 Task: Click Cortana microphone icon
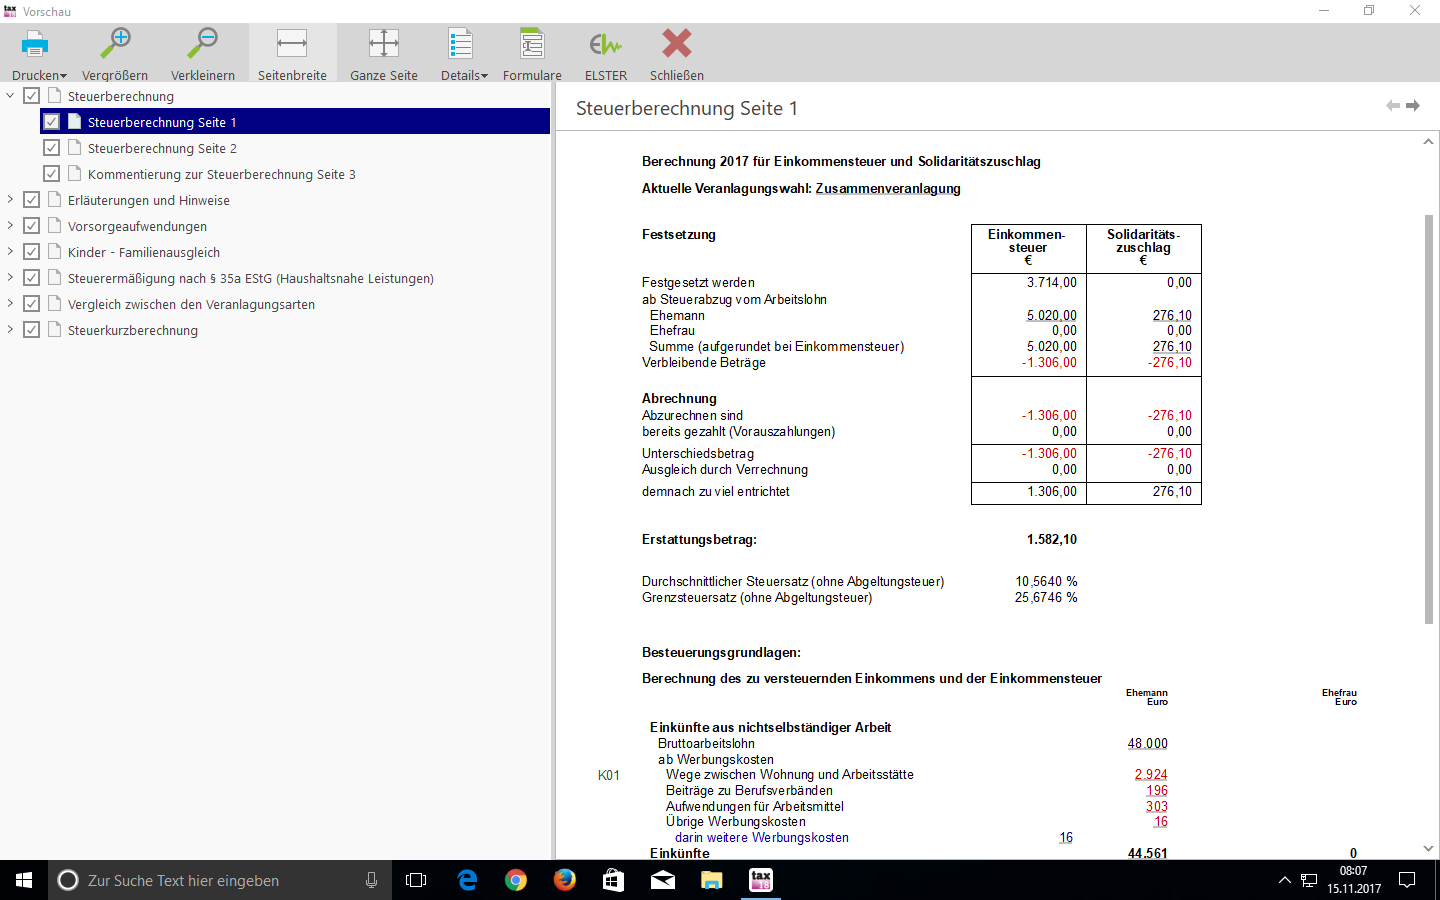(x=371, y=880)
